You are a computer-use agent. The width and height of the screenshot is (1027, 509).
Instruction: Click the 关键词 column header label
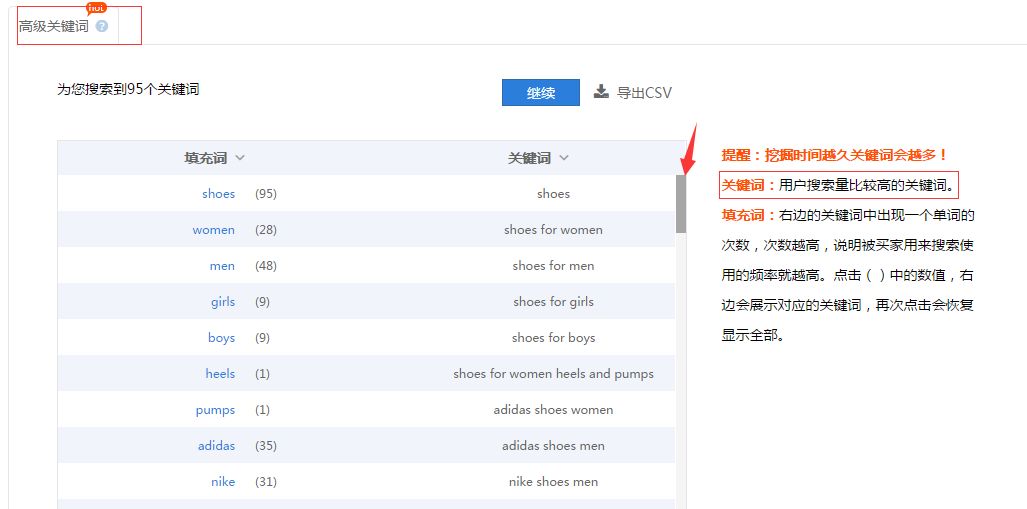[x=529, y=158]
